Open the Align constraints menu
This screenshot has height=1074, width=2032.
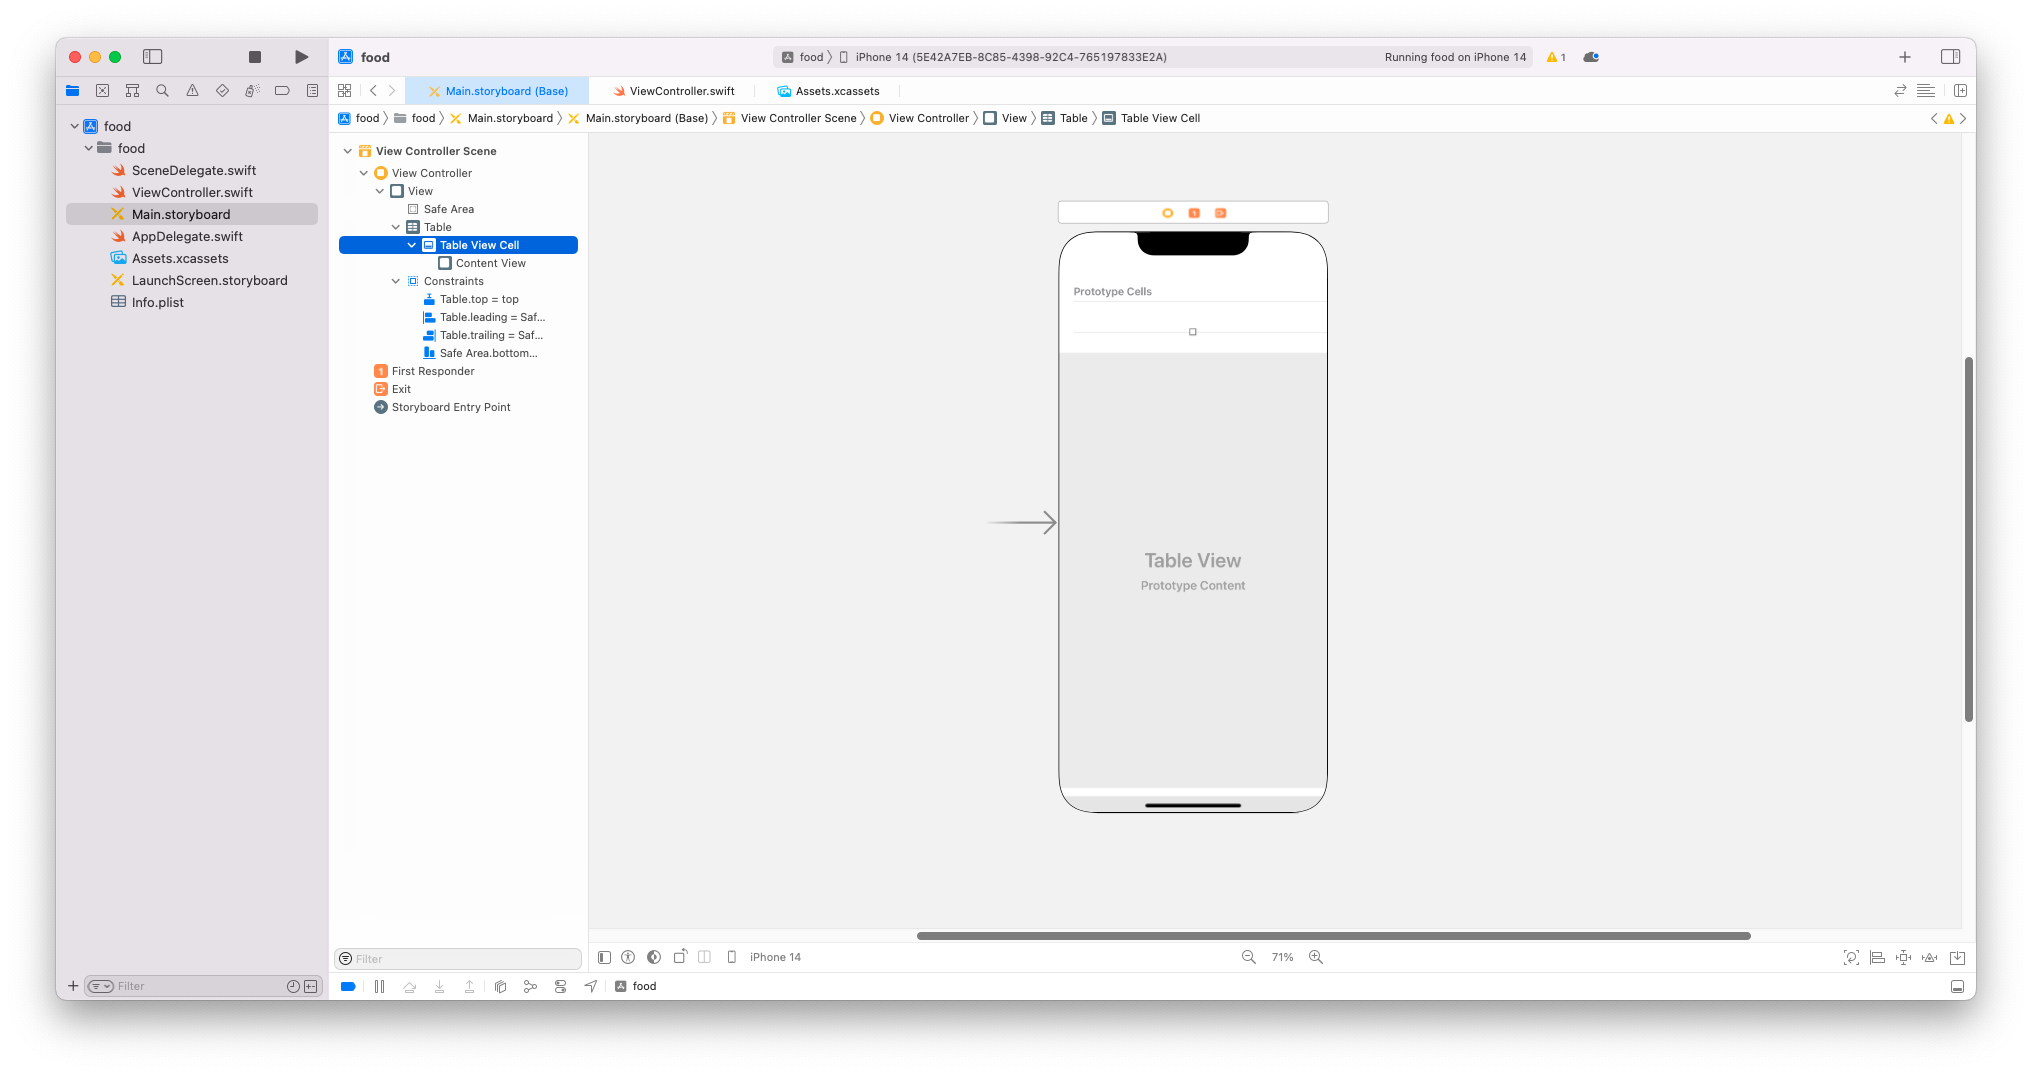tap(1878, 957)
